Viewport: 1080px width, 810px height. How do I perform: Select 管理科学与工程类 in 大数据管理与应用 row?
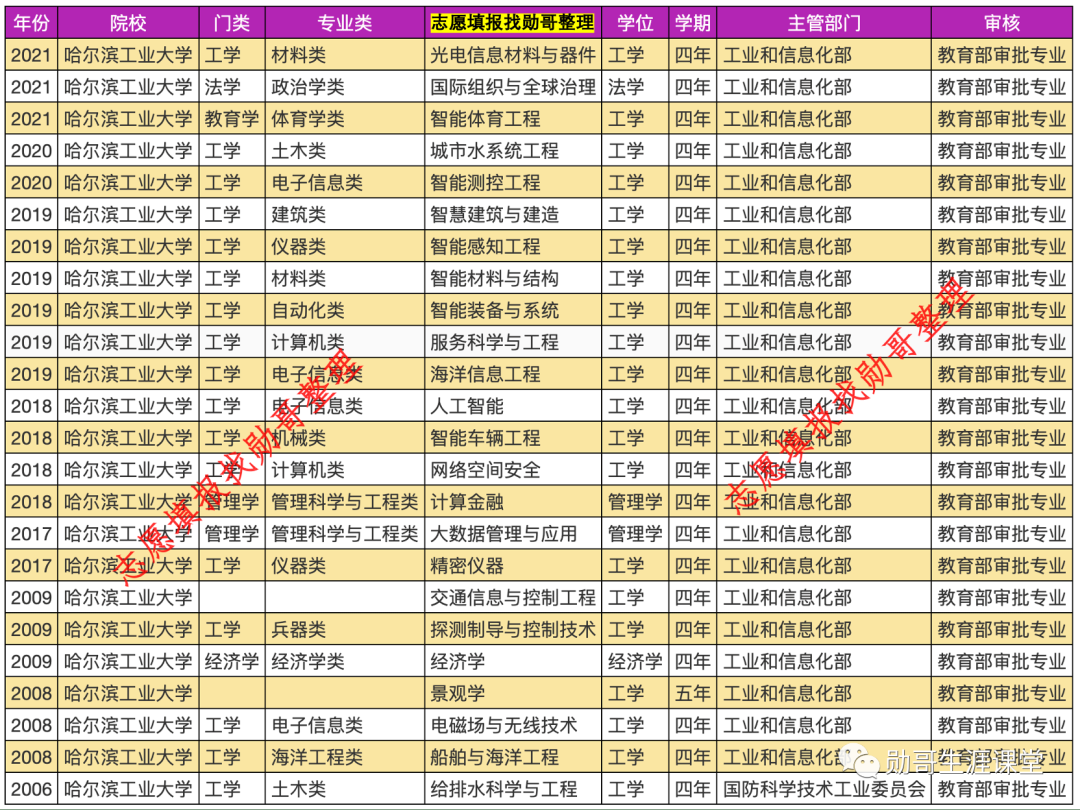tap(344, 534)
